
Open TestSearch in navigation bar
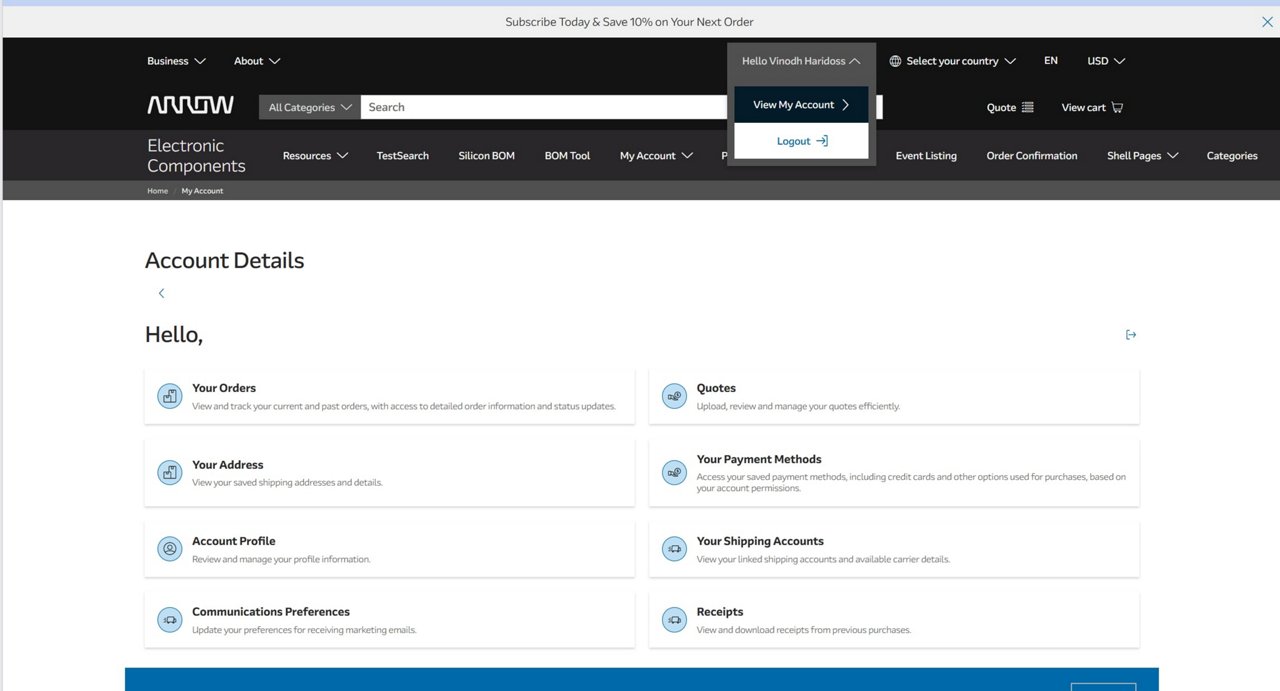(403, 156)
